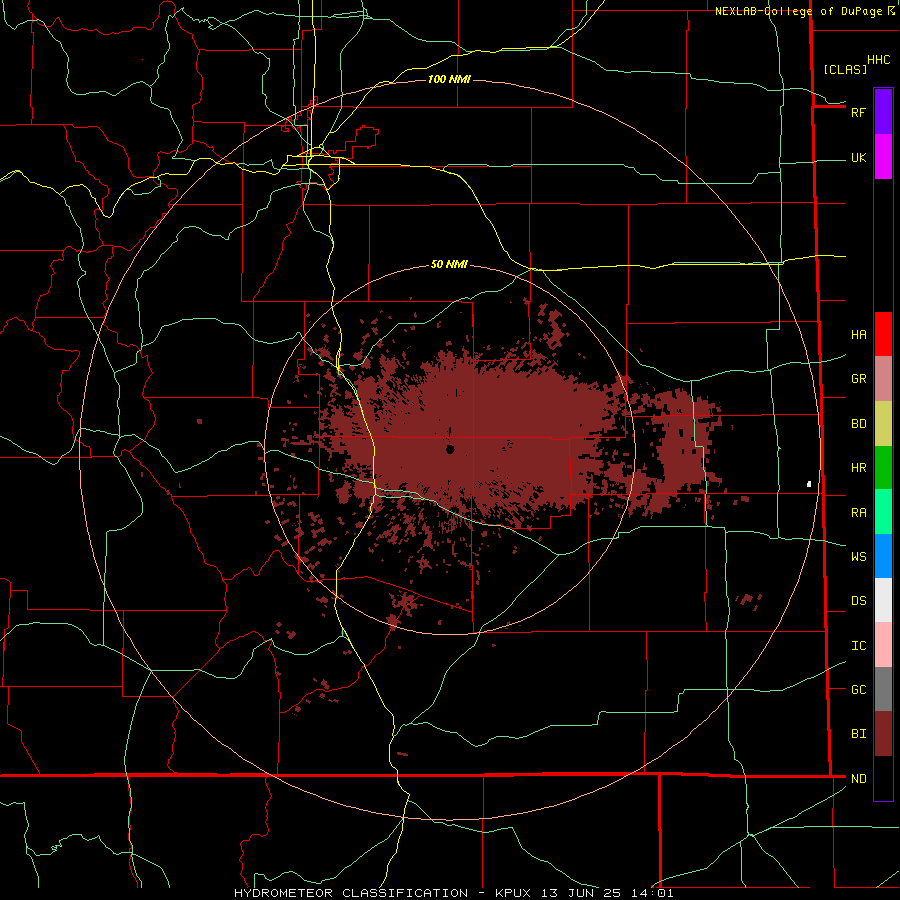Pick the mint RA rain color swatch
Image resolution: width=900 pixels, height=900 pixels.
point(883,512)
